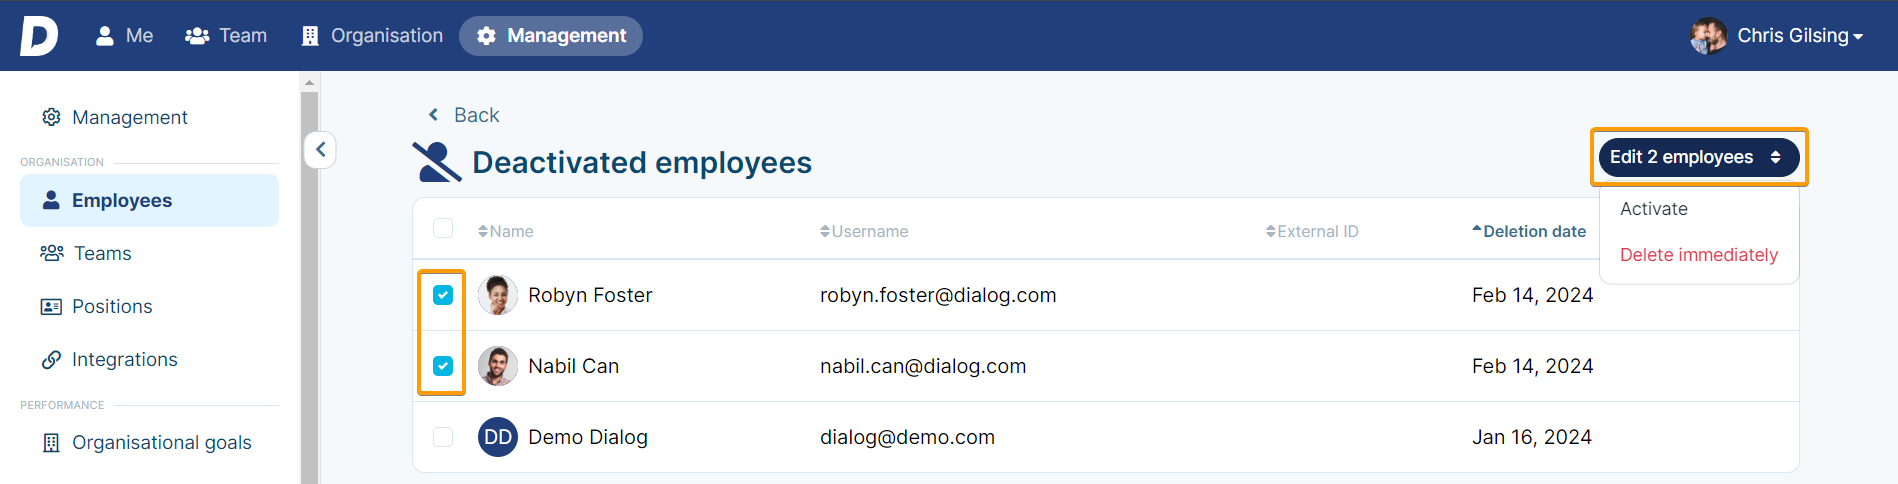Screen dimensions: 1898x484
Task: Open the Chris Gilsing user menu
Action: [x=1777, y=36]
